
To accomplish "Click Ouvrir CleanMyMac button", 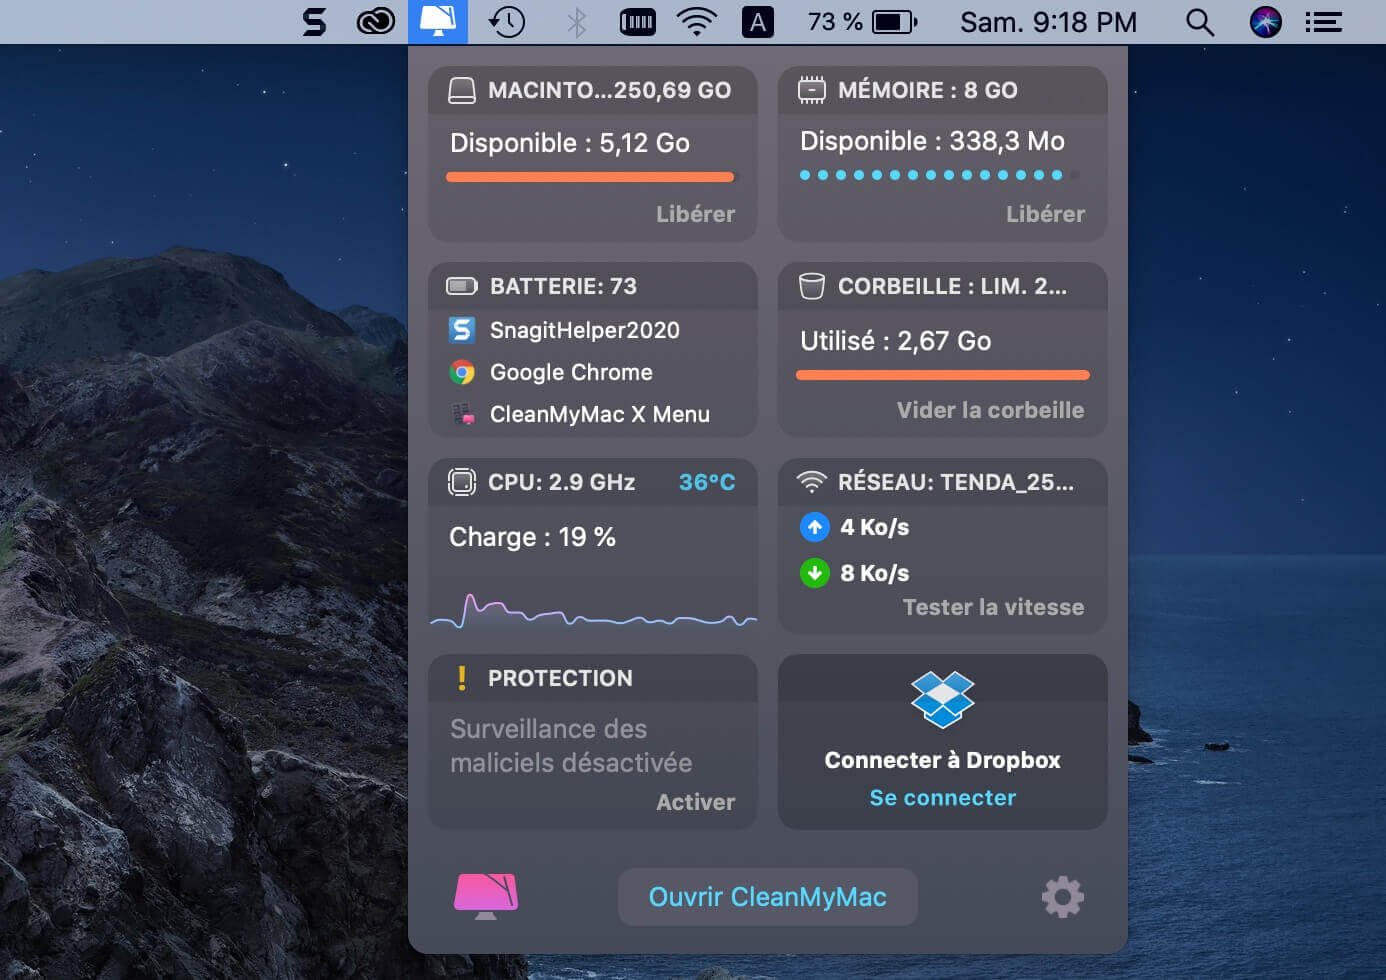I will pos(767,897).
